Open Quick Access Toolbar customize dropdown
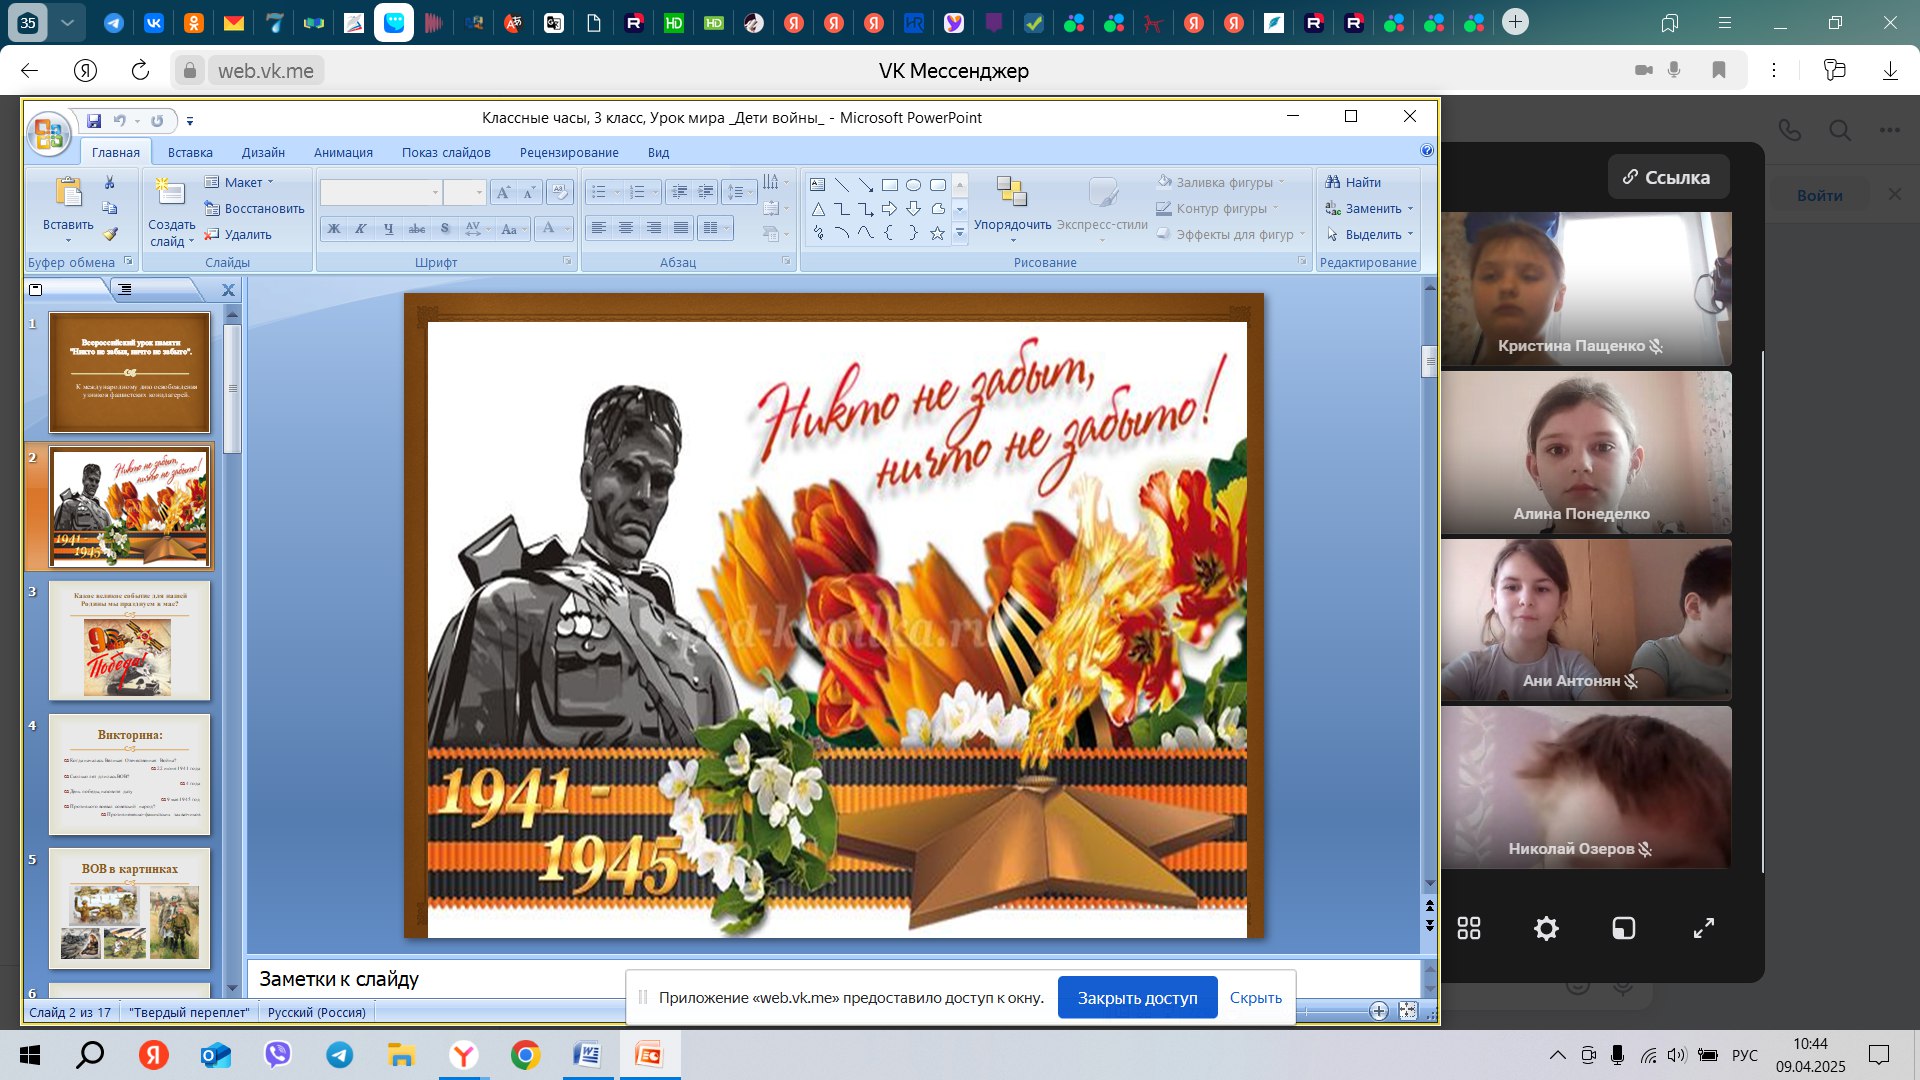Screen dimensions: 1920x1080 [190, 122]
